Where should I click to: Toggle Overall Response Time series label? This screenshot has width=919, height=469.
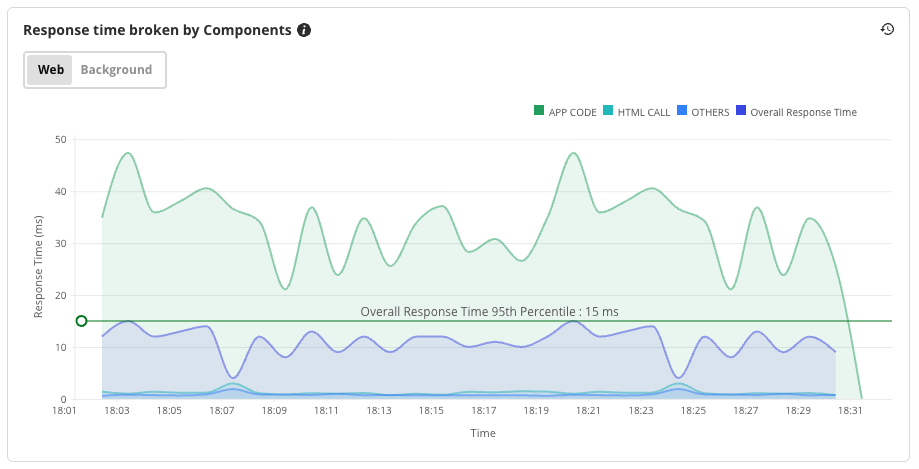click(x=803, y=113)
